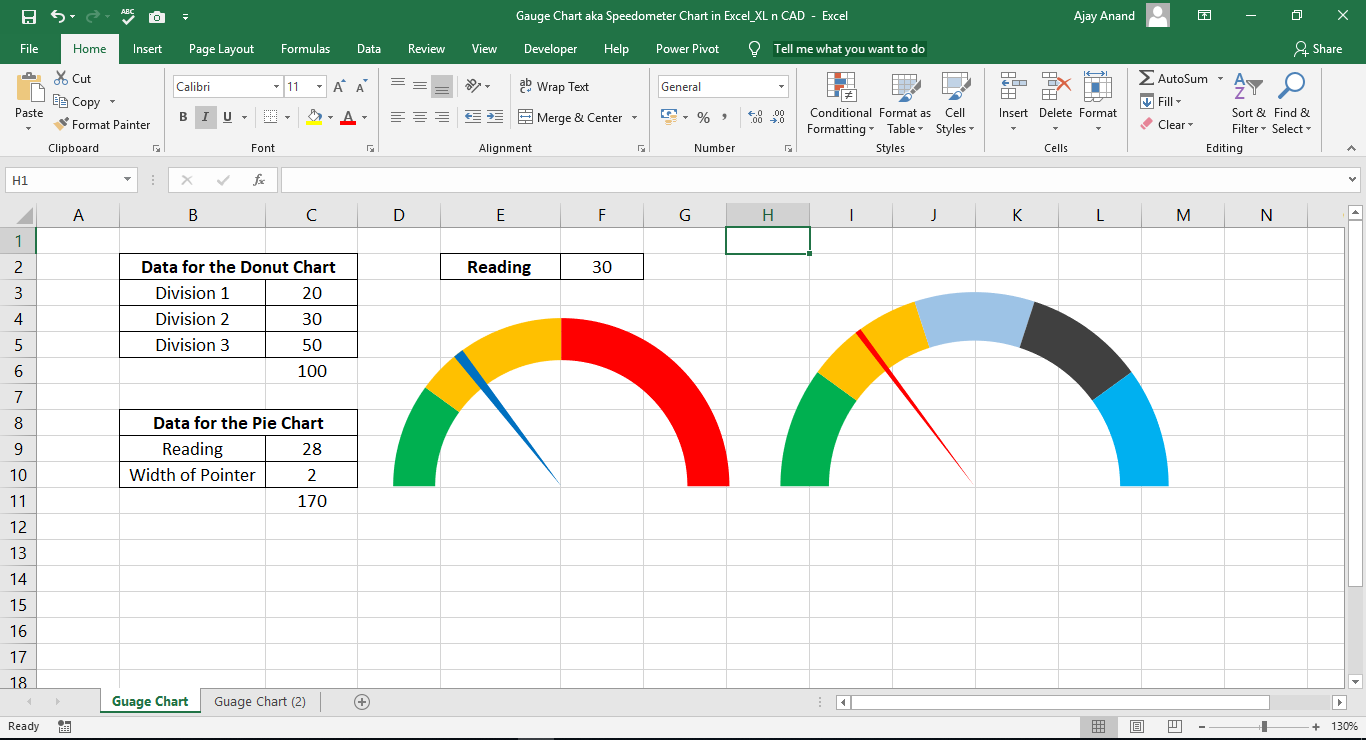Click the Paste clipboard icon

click(x=29, y=88)
